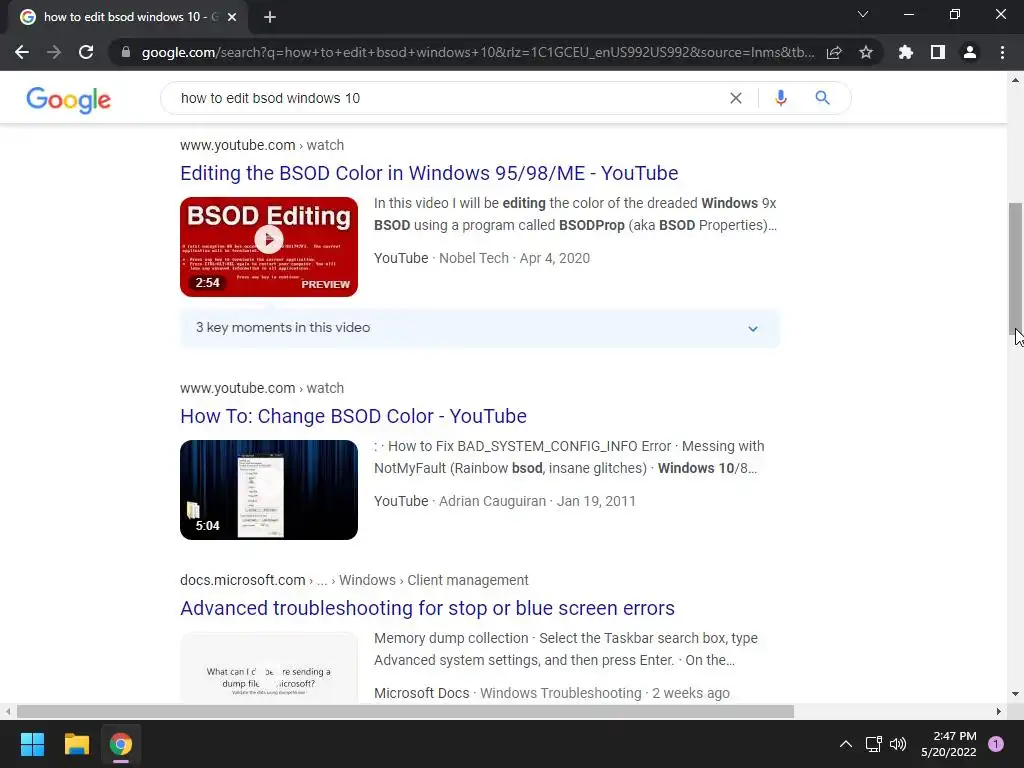1024x768 pixels.
Task: Open the Windows Start menu
Action: pos(32,744)
